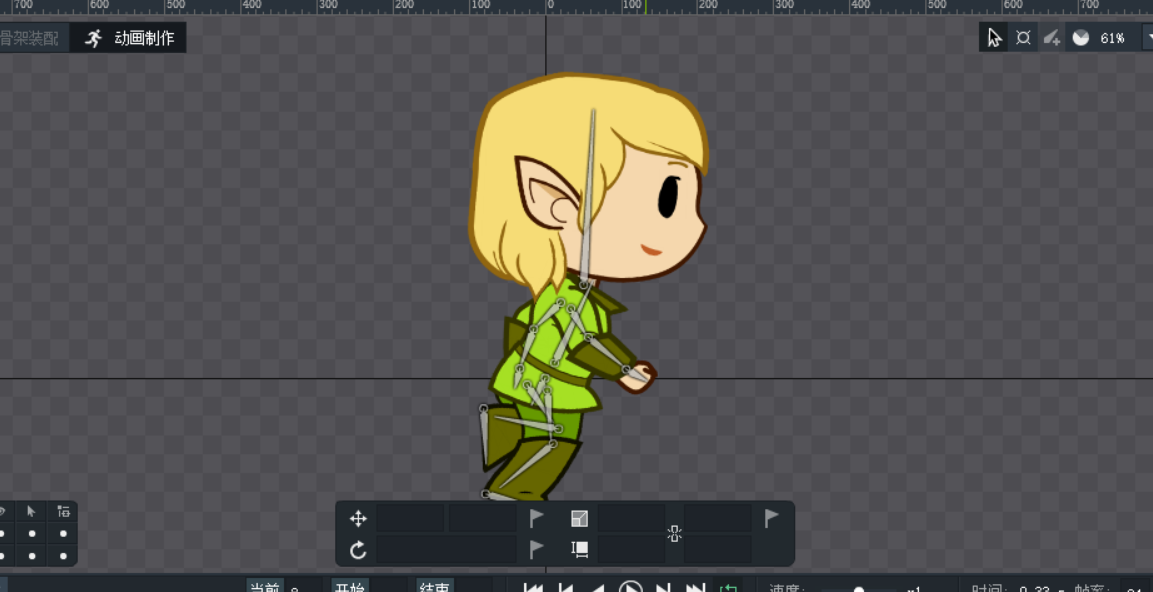The image size is (1153, 592).
Task: Set rotation keyframe with the flag
Action: [x=538, y=549]
